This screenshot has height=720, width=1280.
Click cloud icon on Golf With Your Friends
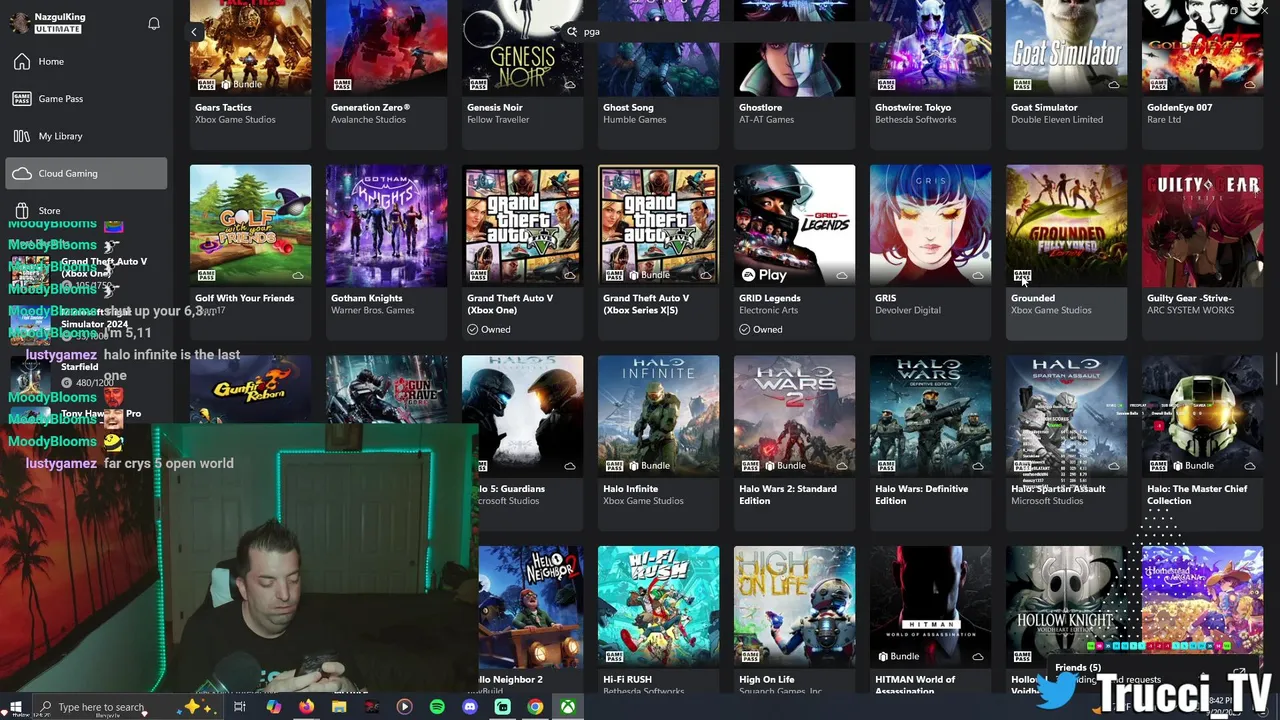coord(298,275)
